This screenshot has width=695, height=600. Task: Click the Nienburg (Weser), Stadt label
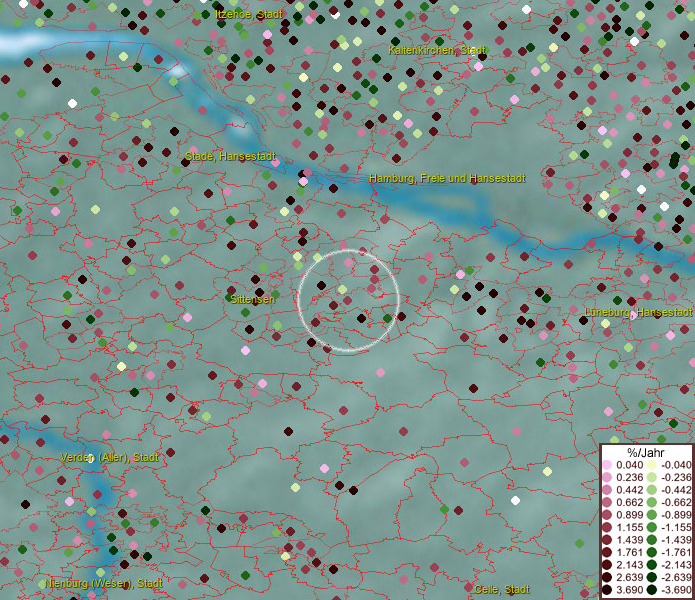tap(103, 583)
